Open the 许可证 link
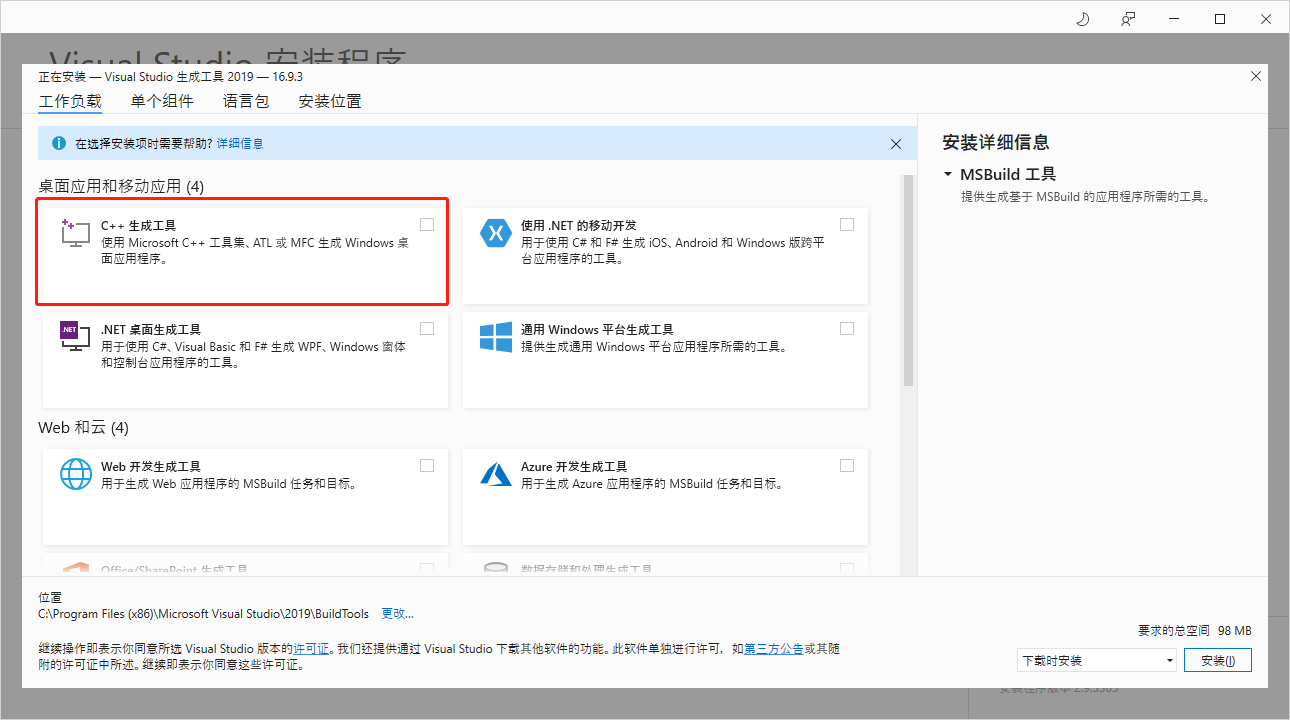This screenshot has width=1290, height=720. point(311,649)
